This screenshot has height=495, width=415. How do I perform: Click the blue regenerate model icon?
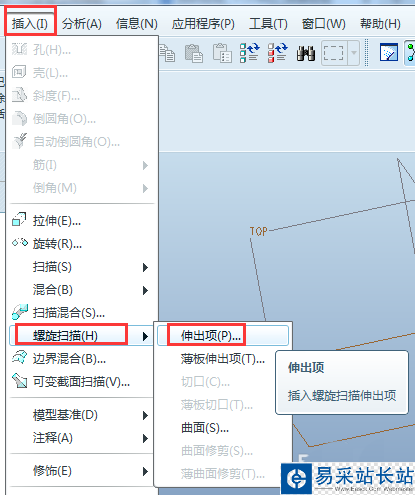pos(250,53)
